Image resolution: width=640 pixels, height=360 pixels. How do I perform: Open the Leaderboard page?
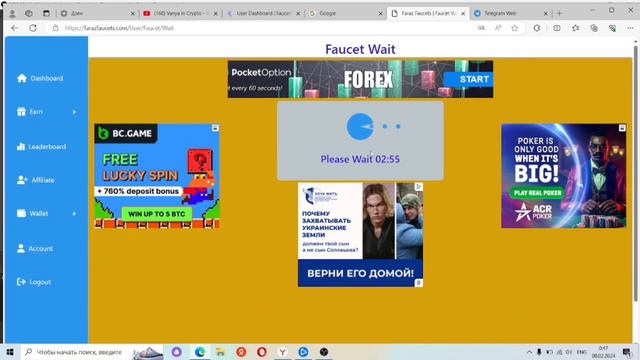coord(41,147)
